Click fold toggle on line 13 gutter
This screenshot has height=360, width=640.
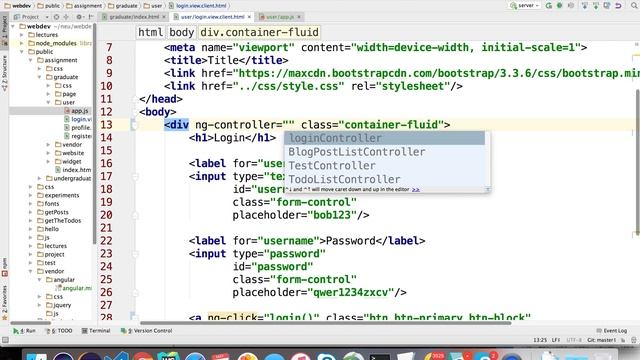[134, 124]
